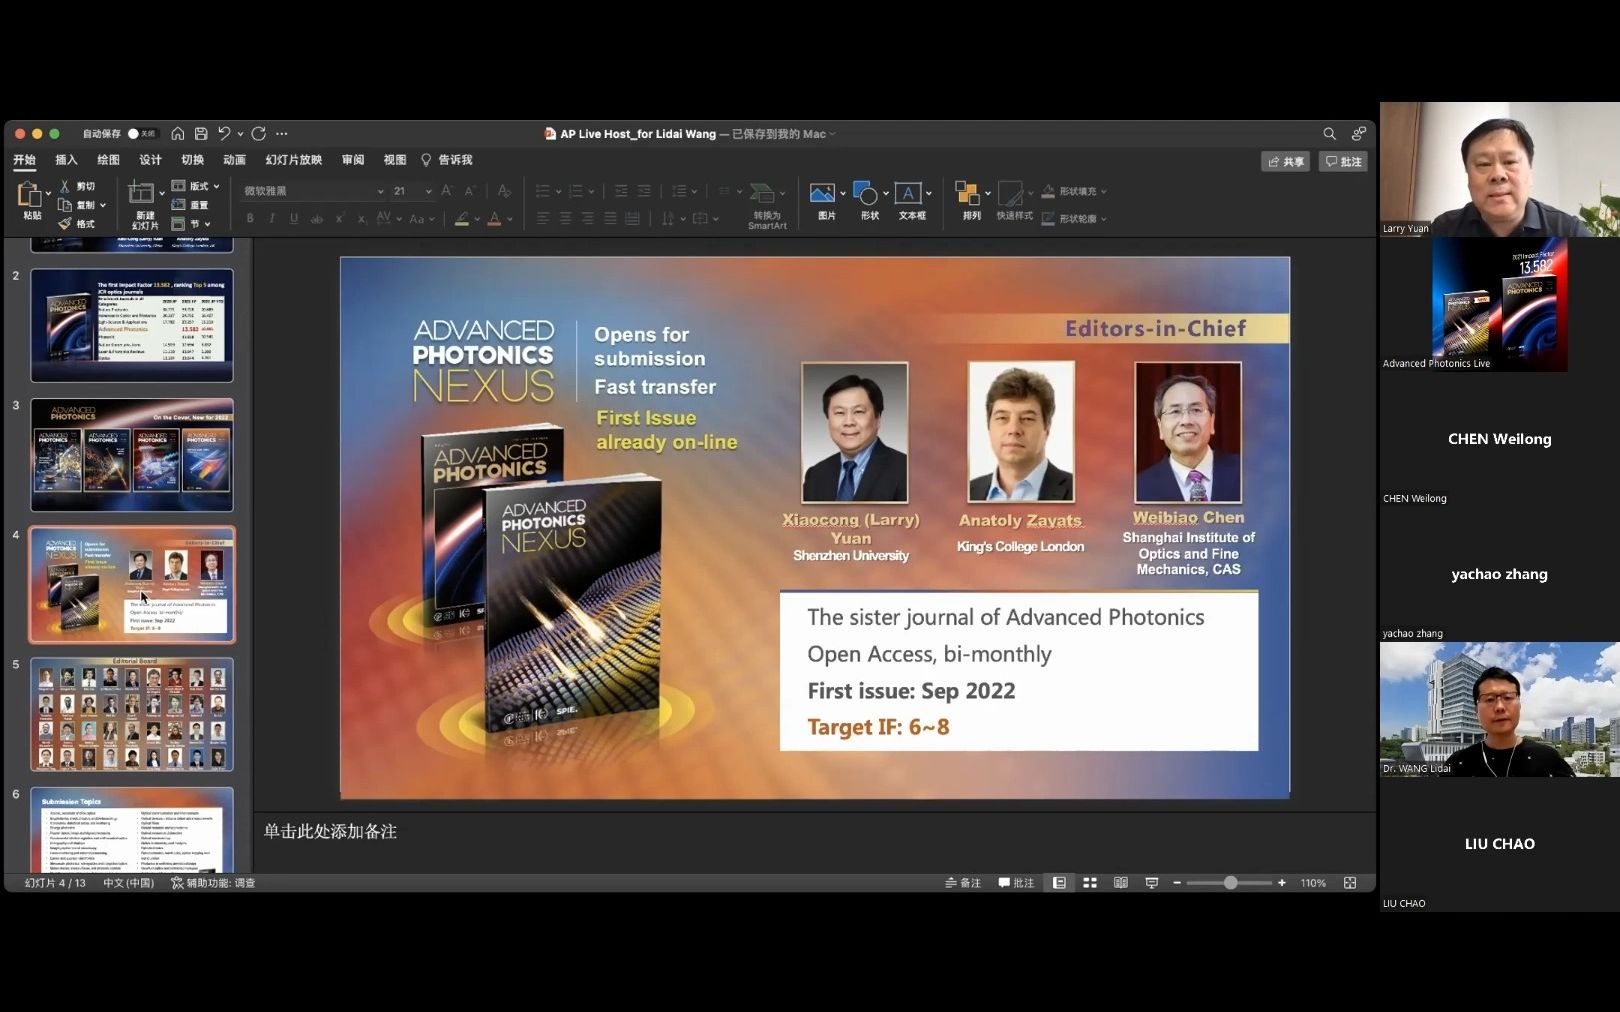Add a new slide (新建幻灯片)
Viewport: 1620px width, 1012px height.
(x=142, y=205)
